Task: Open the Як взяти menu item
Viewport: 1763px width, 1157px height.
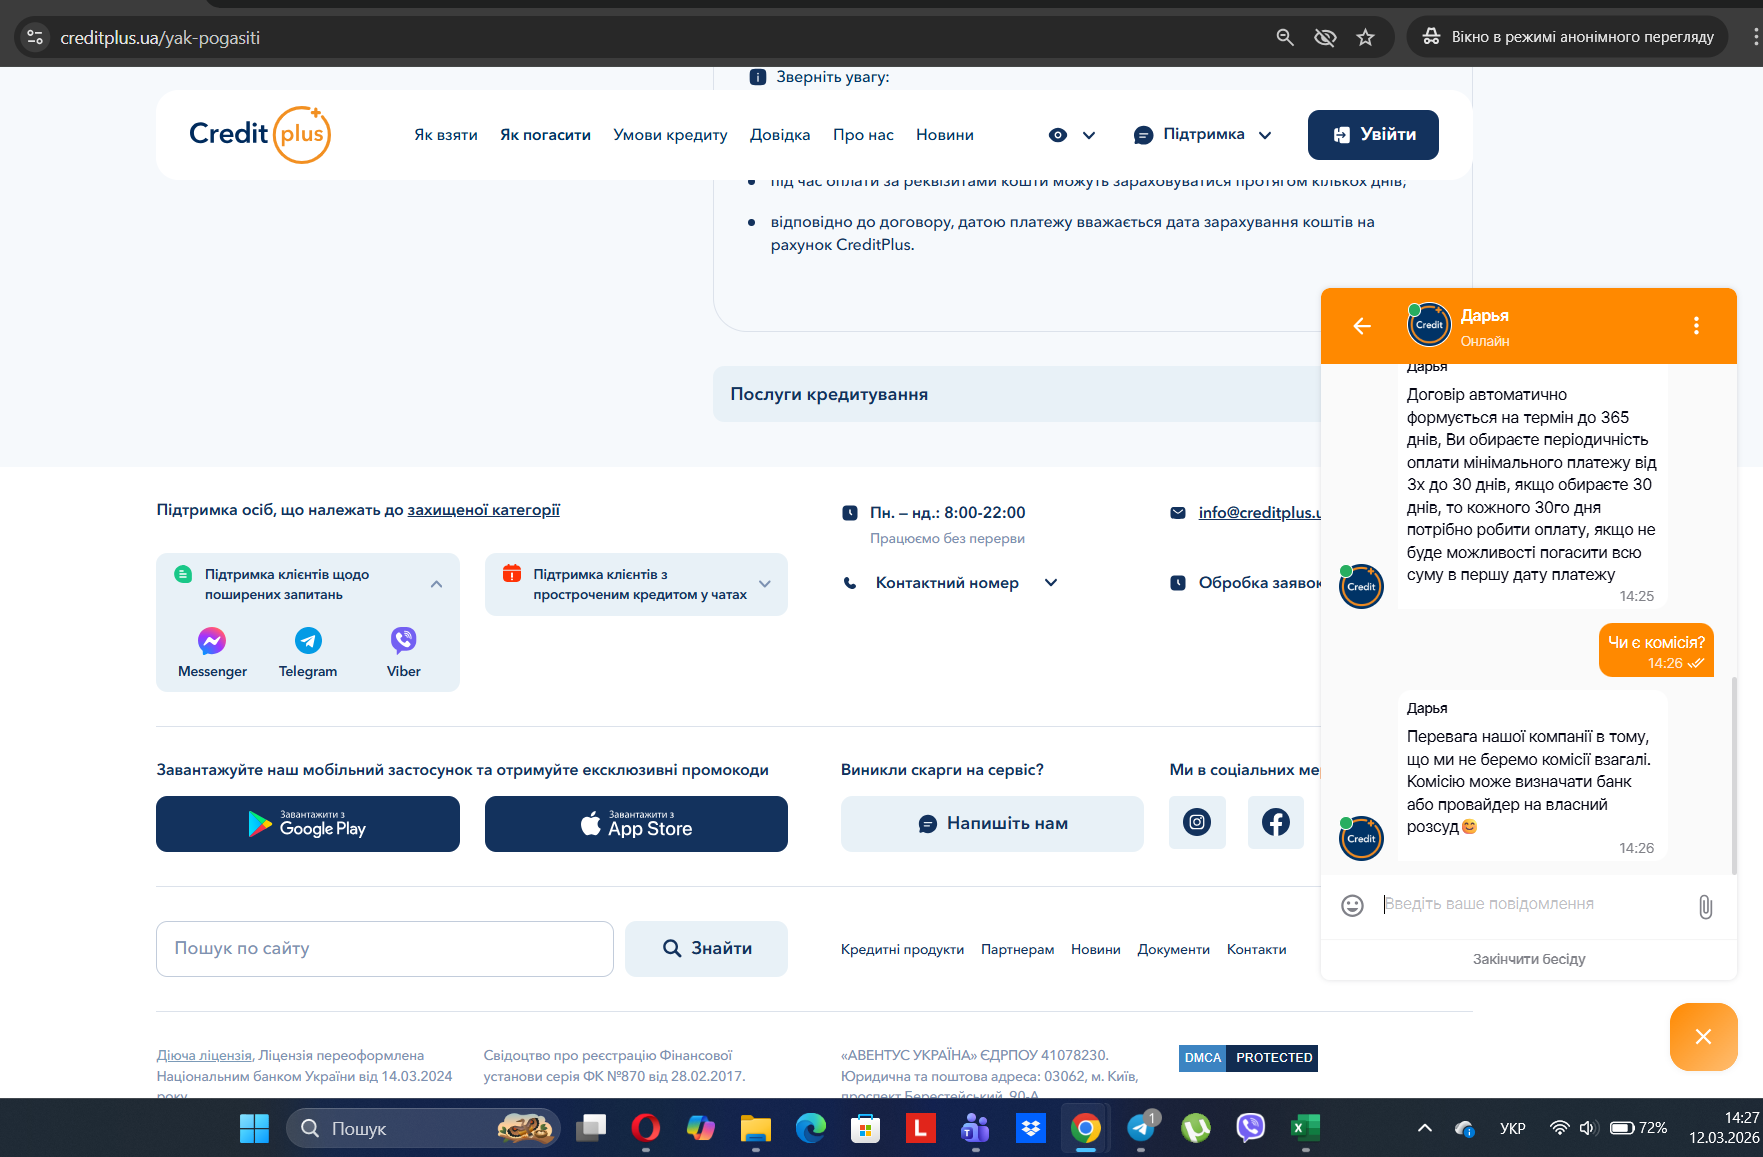Action: pos(446,135)
